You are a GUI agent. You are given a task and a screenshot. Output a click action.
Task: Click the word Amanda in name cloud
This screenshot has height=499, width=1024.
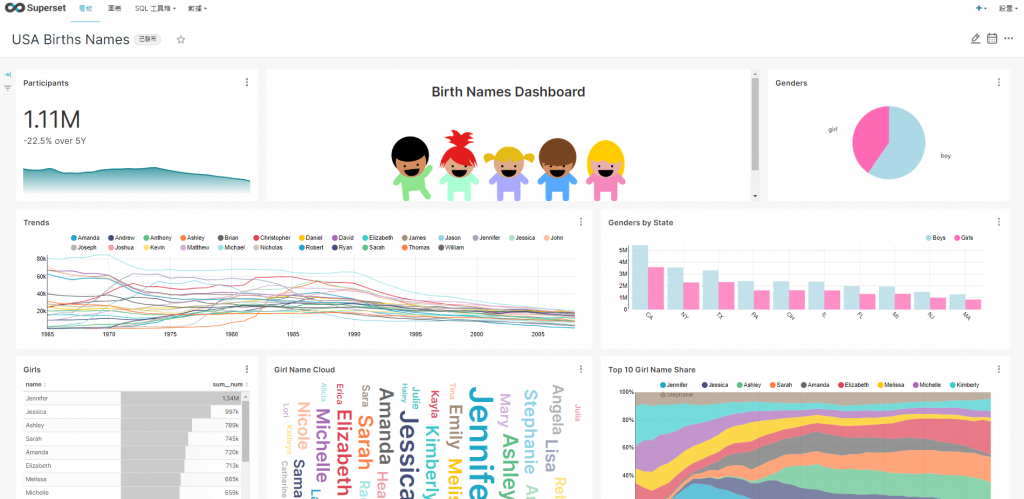pos(386,426)
